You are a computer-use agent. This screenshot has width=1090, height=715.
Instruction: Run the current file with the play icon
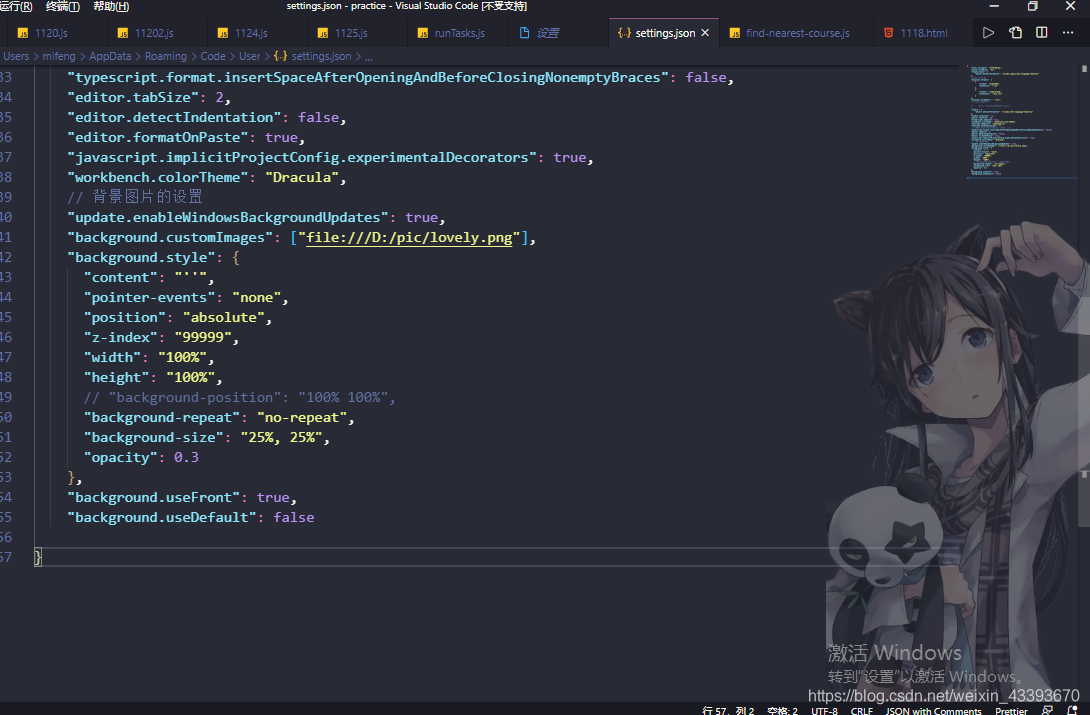point(988,33)
